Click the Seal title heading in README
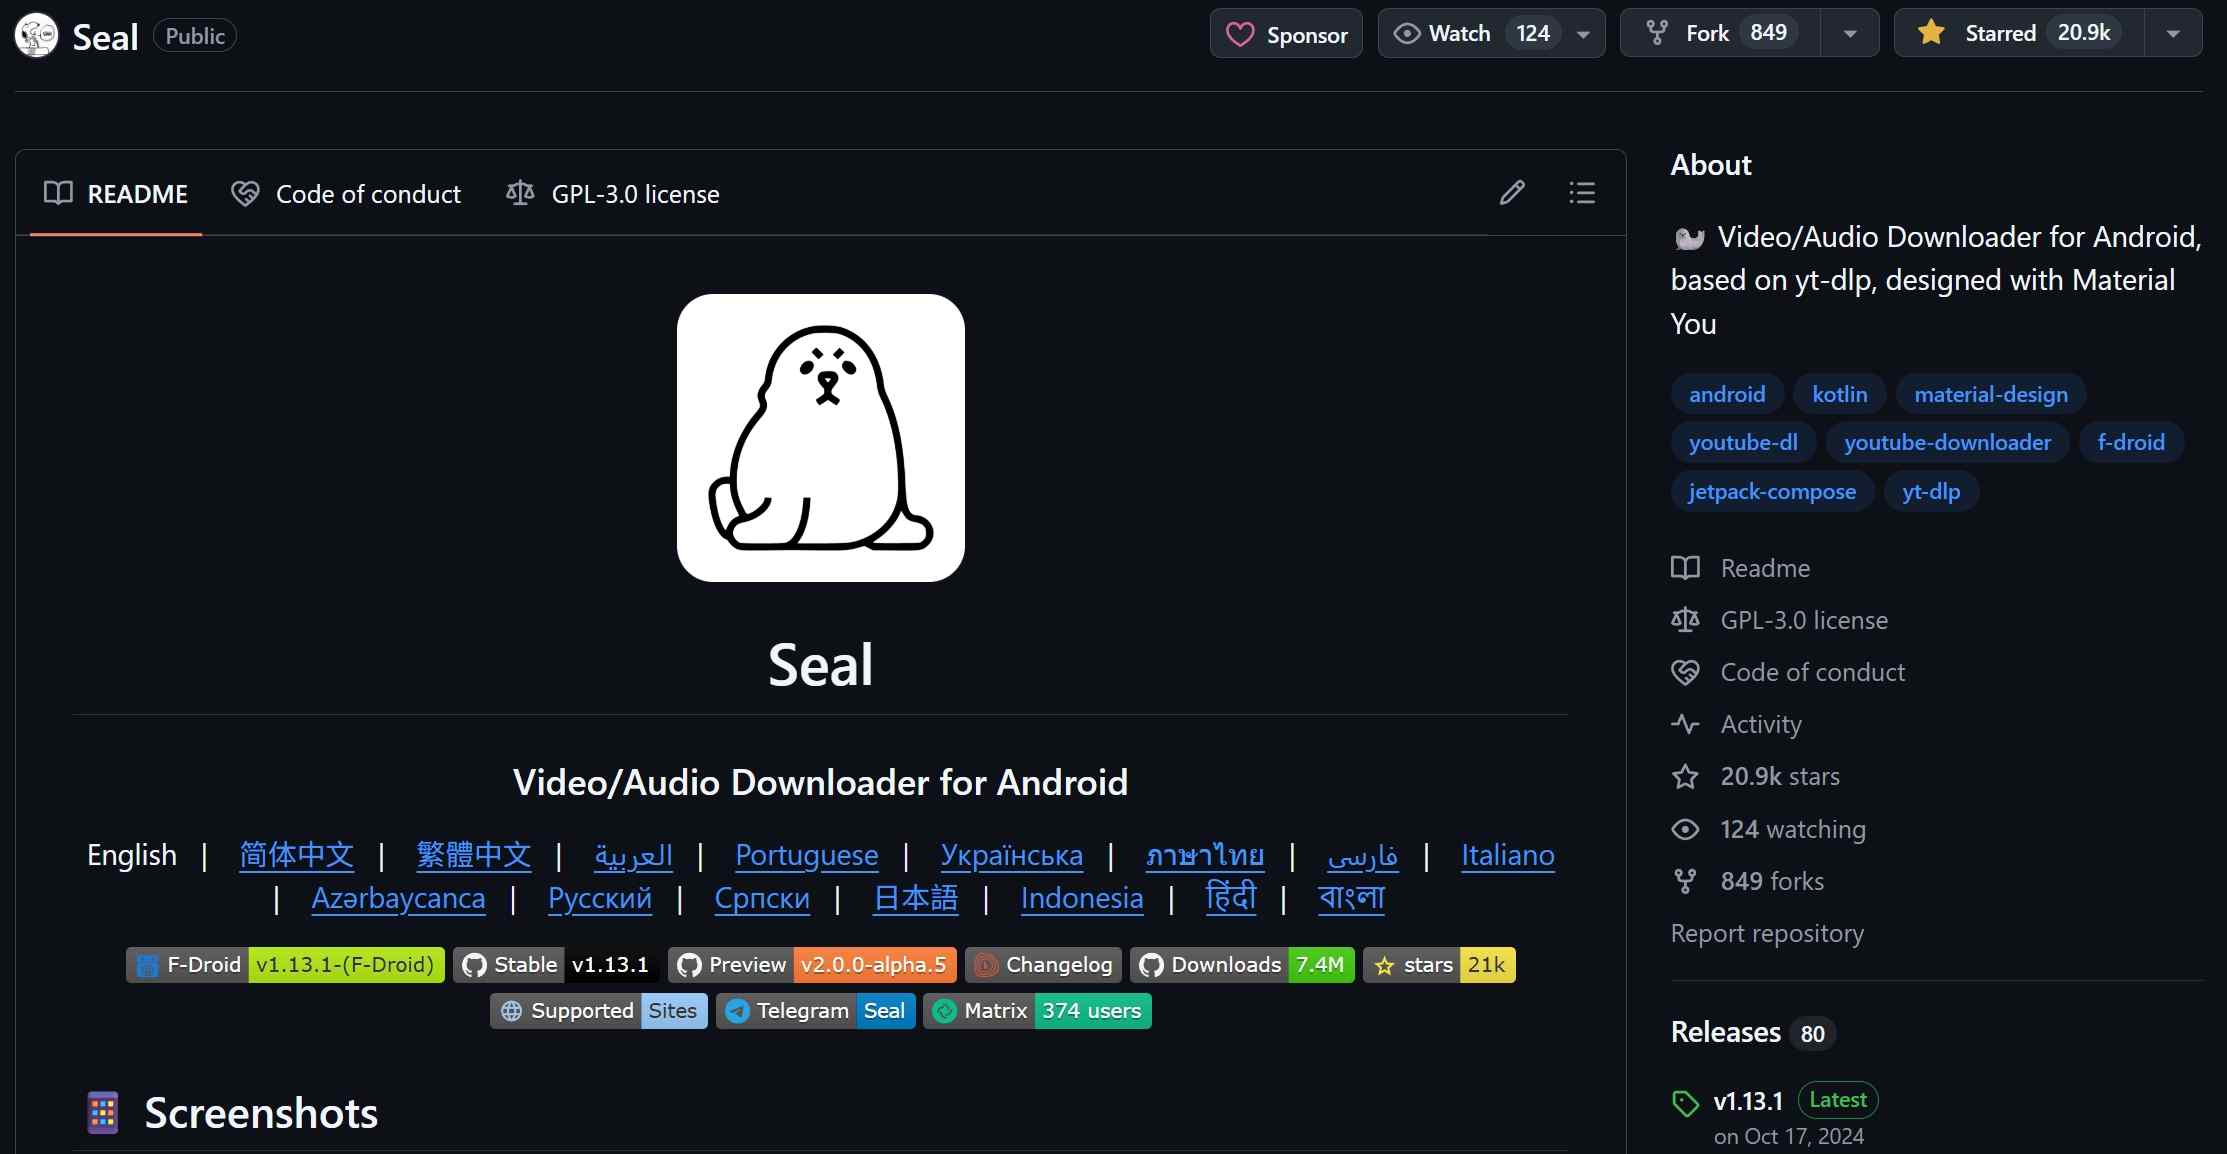Image resolution: width=2227 pixels, height=1154 pixels. [820, 665]
